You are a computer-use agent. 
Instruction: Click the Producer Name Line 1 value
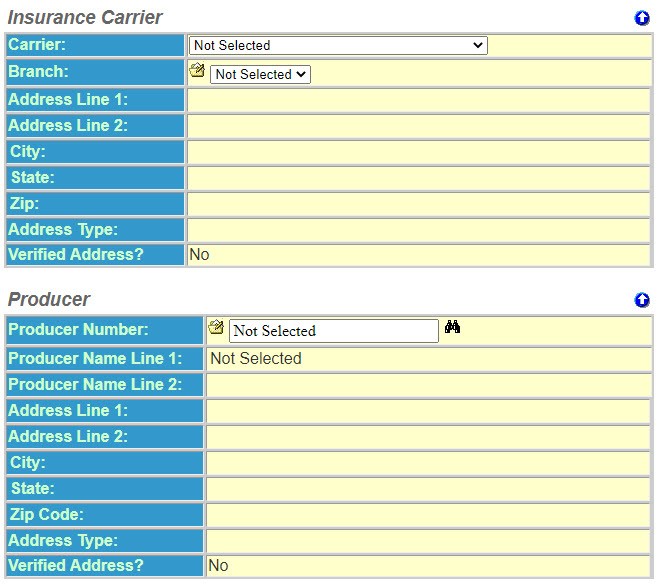[x=256, y=358]
